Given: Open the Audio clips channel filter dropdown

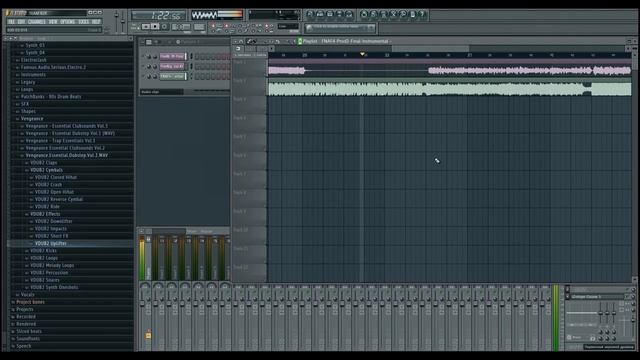Looking at the screenshot, I should click(x=162, y=92).
